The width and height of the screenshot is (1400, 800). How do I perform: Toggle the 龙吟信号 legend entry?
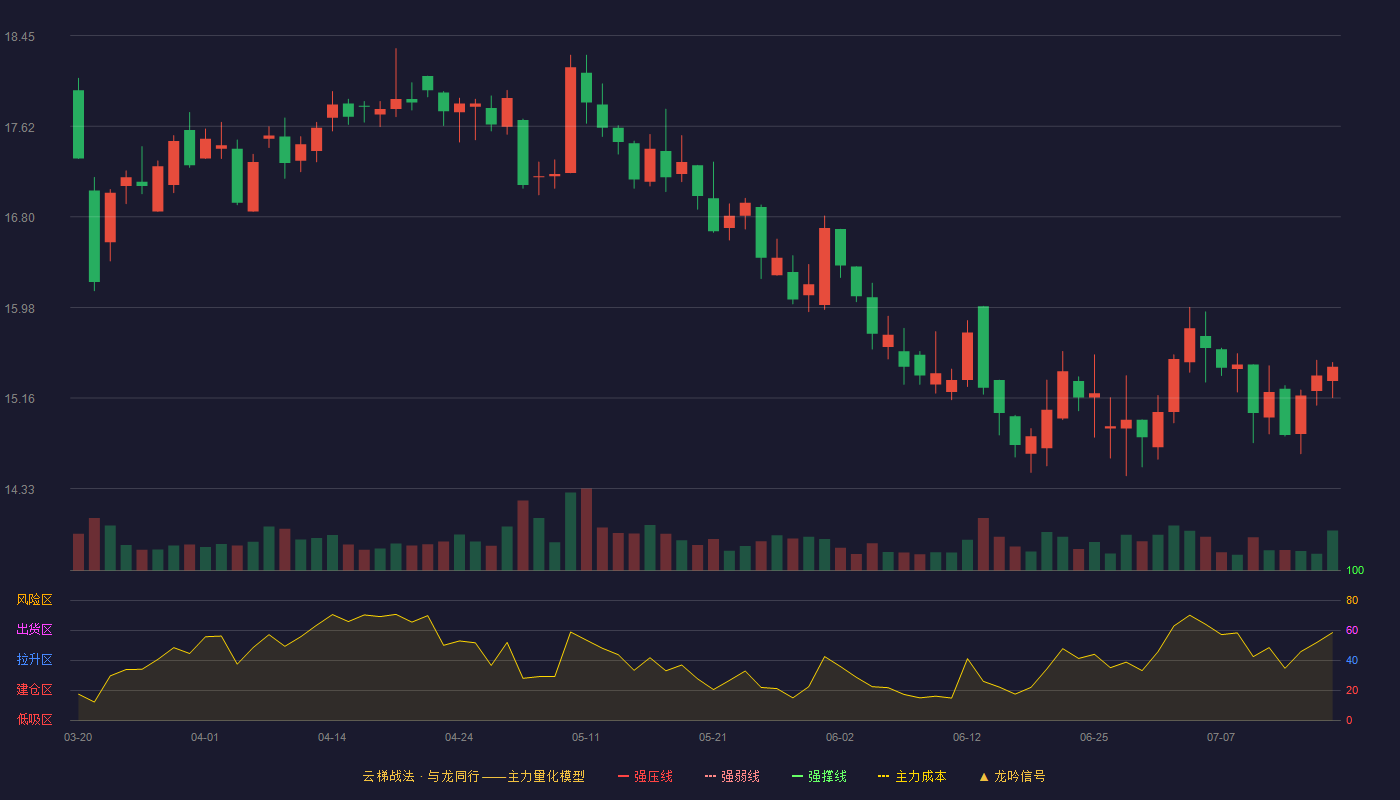pyautogui.click(x=1012, y=776)
